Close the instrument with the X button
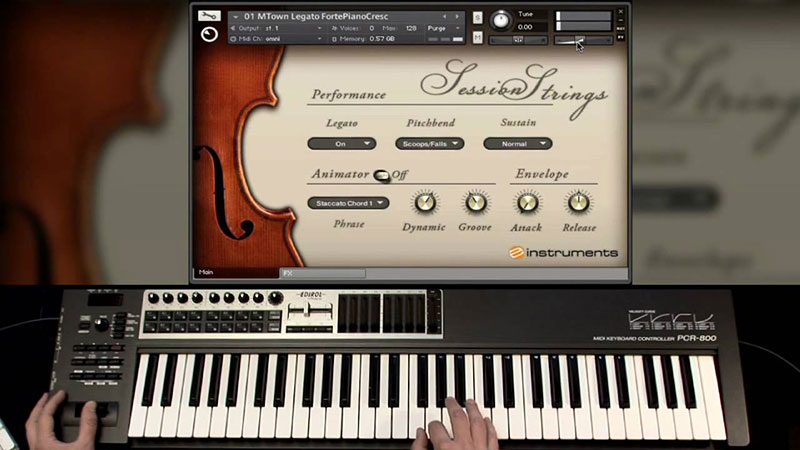This screenshot has height=450, width=800. 621,11
